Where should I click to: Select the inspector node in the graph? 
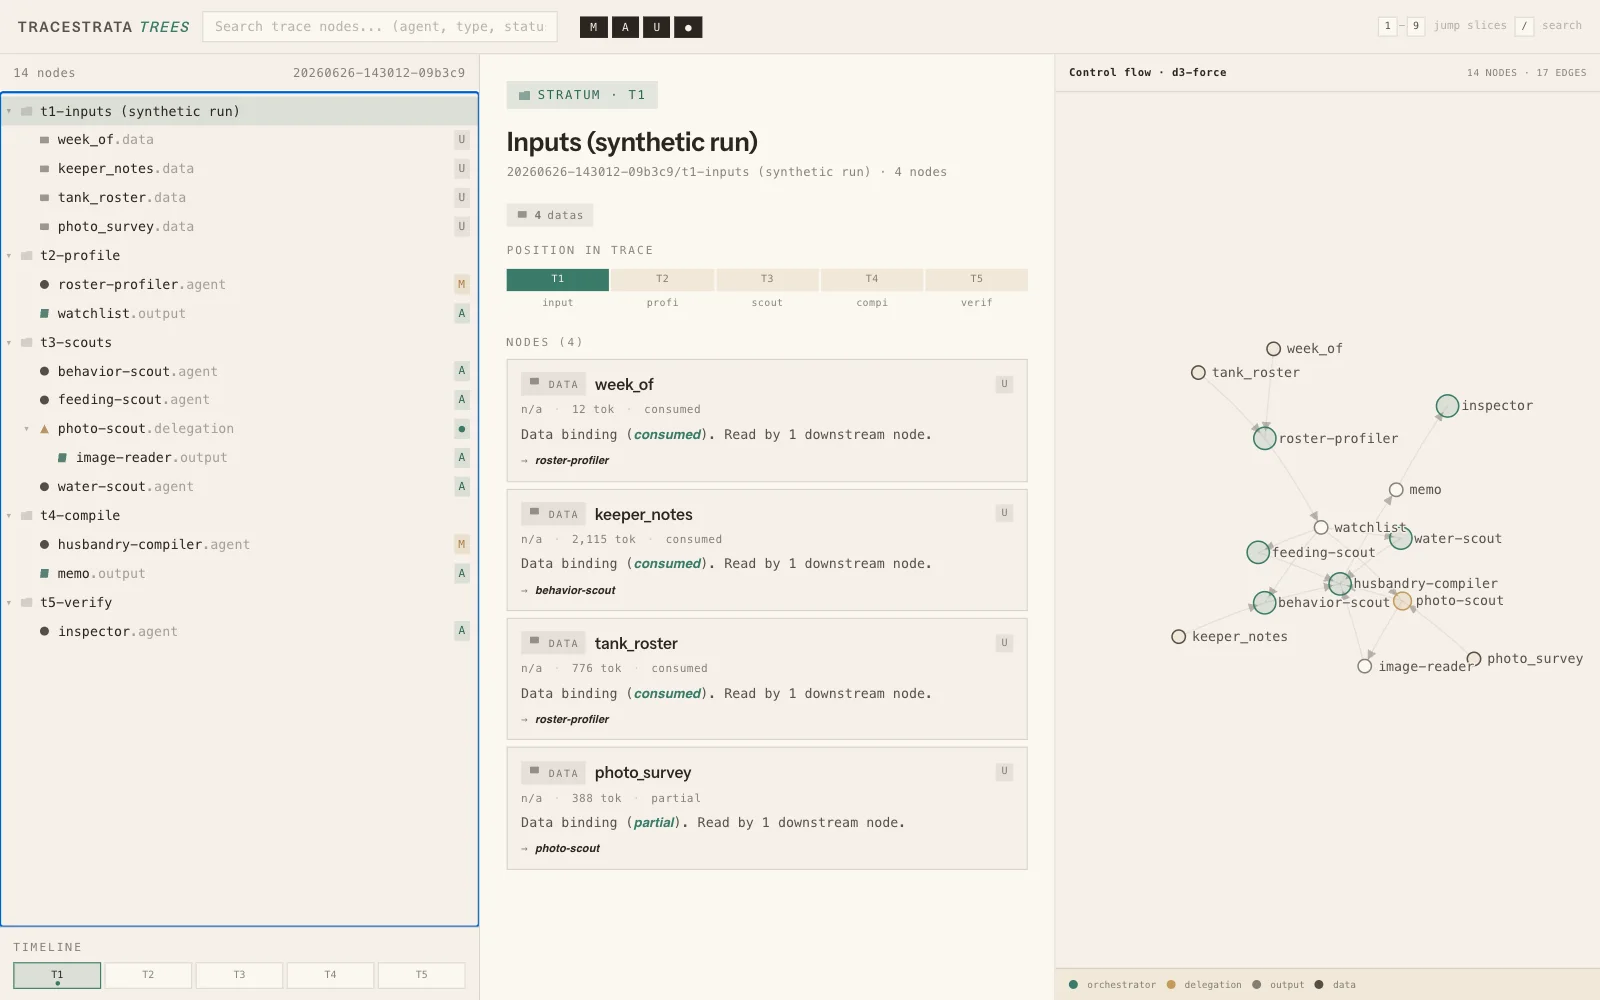point(1447,406)
